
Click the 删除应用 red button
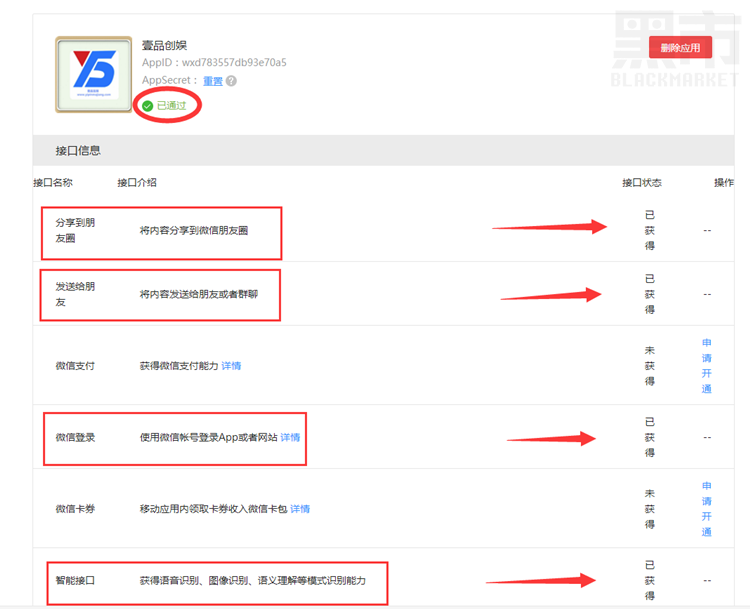pos(680,47)
